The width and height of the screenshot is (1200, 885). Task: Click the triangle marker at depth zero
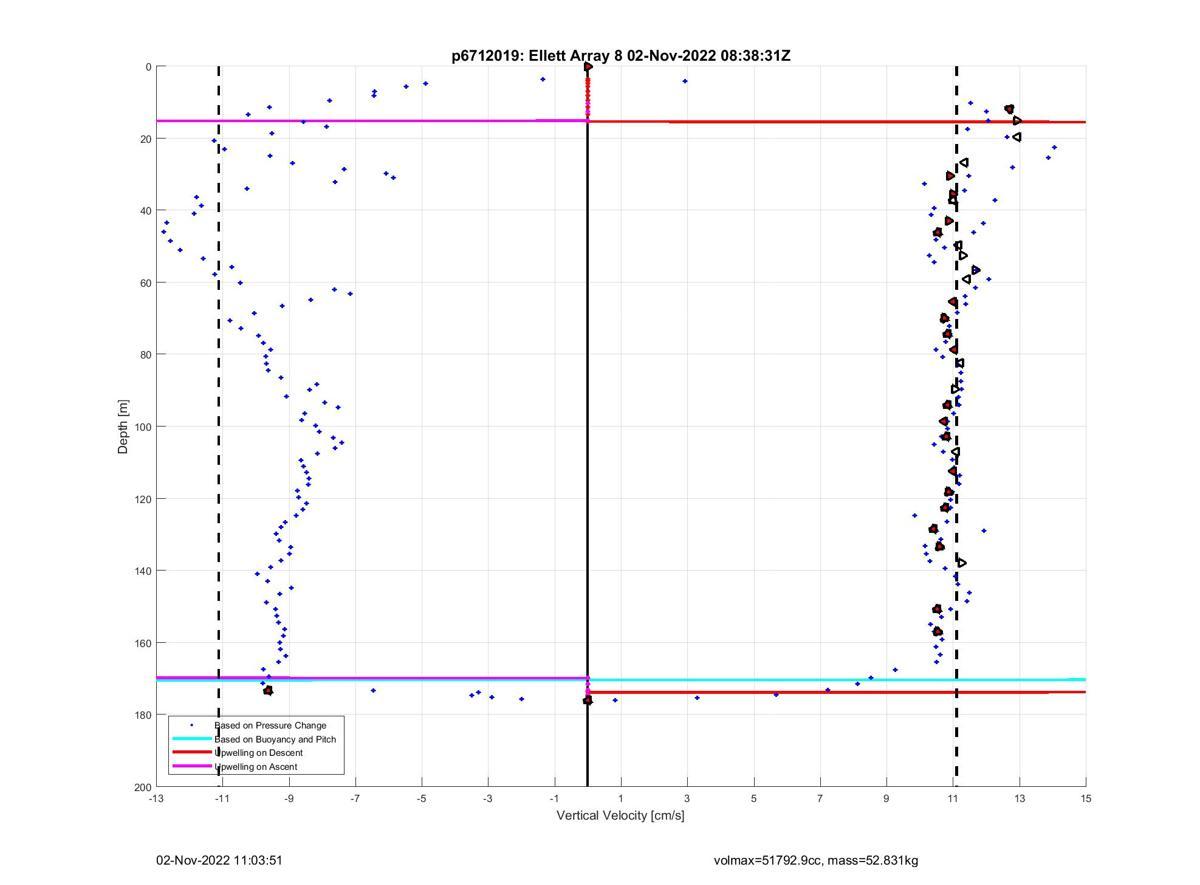coord(588,67)
